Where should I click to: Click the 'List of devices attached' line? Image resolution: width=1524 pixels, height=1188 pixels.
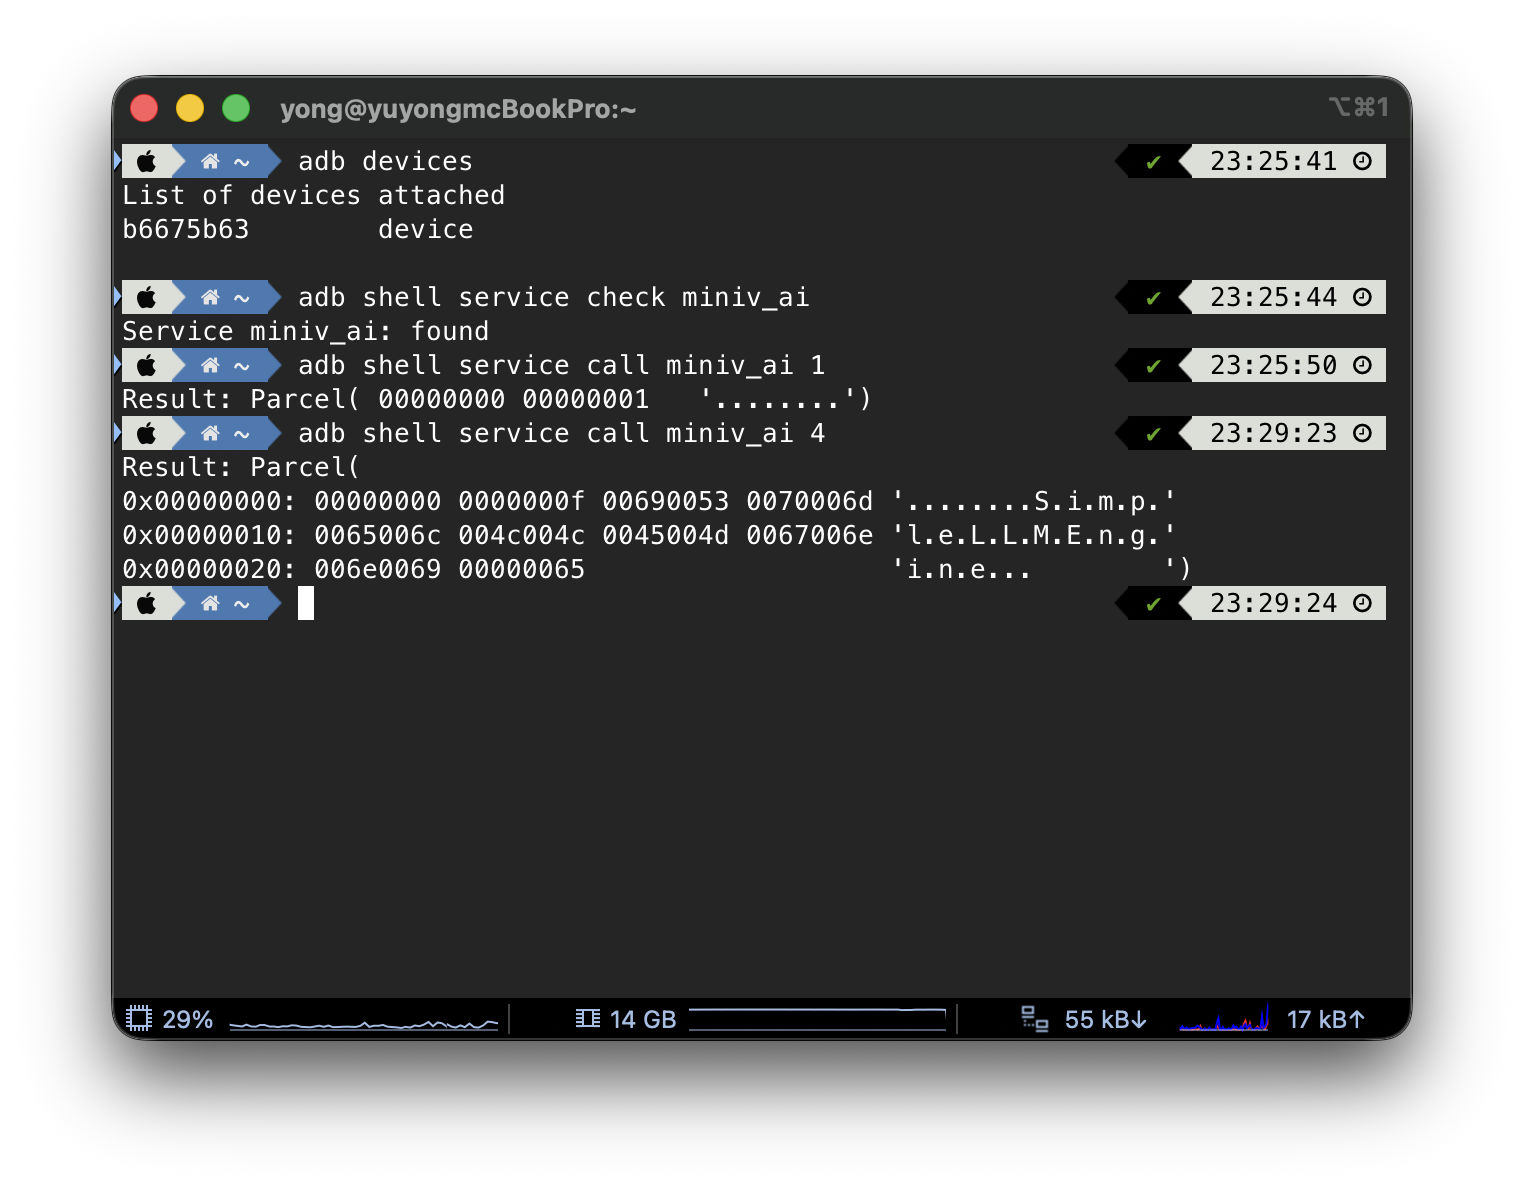[x=313, y=195]
